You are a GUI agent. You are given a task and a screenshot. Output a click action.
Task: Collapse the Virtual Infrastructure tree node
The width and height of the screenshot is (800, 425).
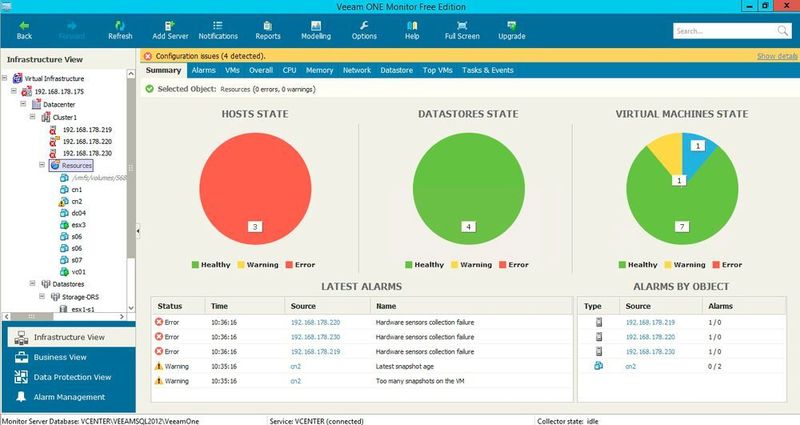click(x=5, y=78)
